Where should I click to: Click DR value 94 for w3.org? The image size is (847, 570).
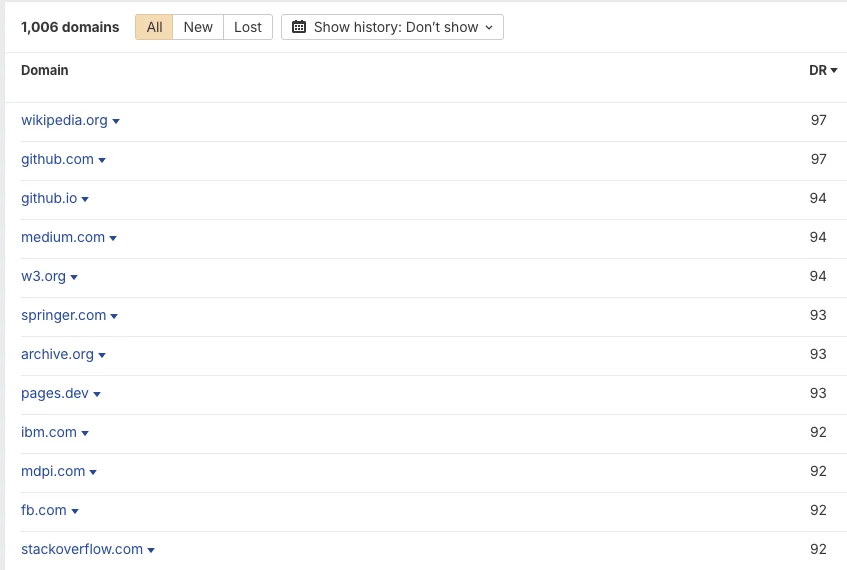[x=818, y=276]
